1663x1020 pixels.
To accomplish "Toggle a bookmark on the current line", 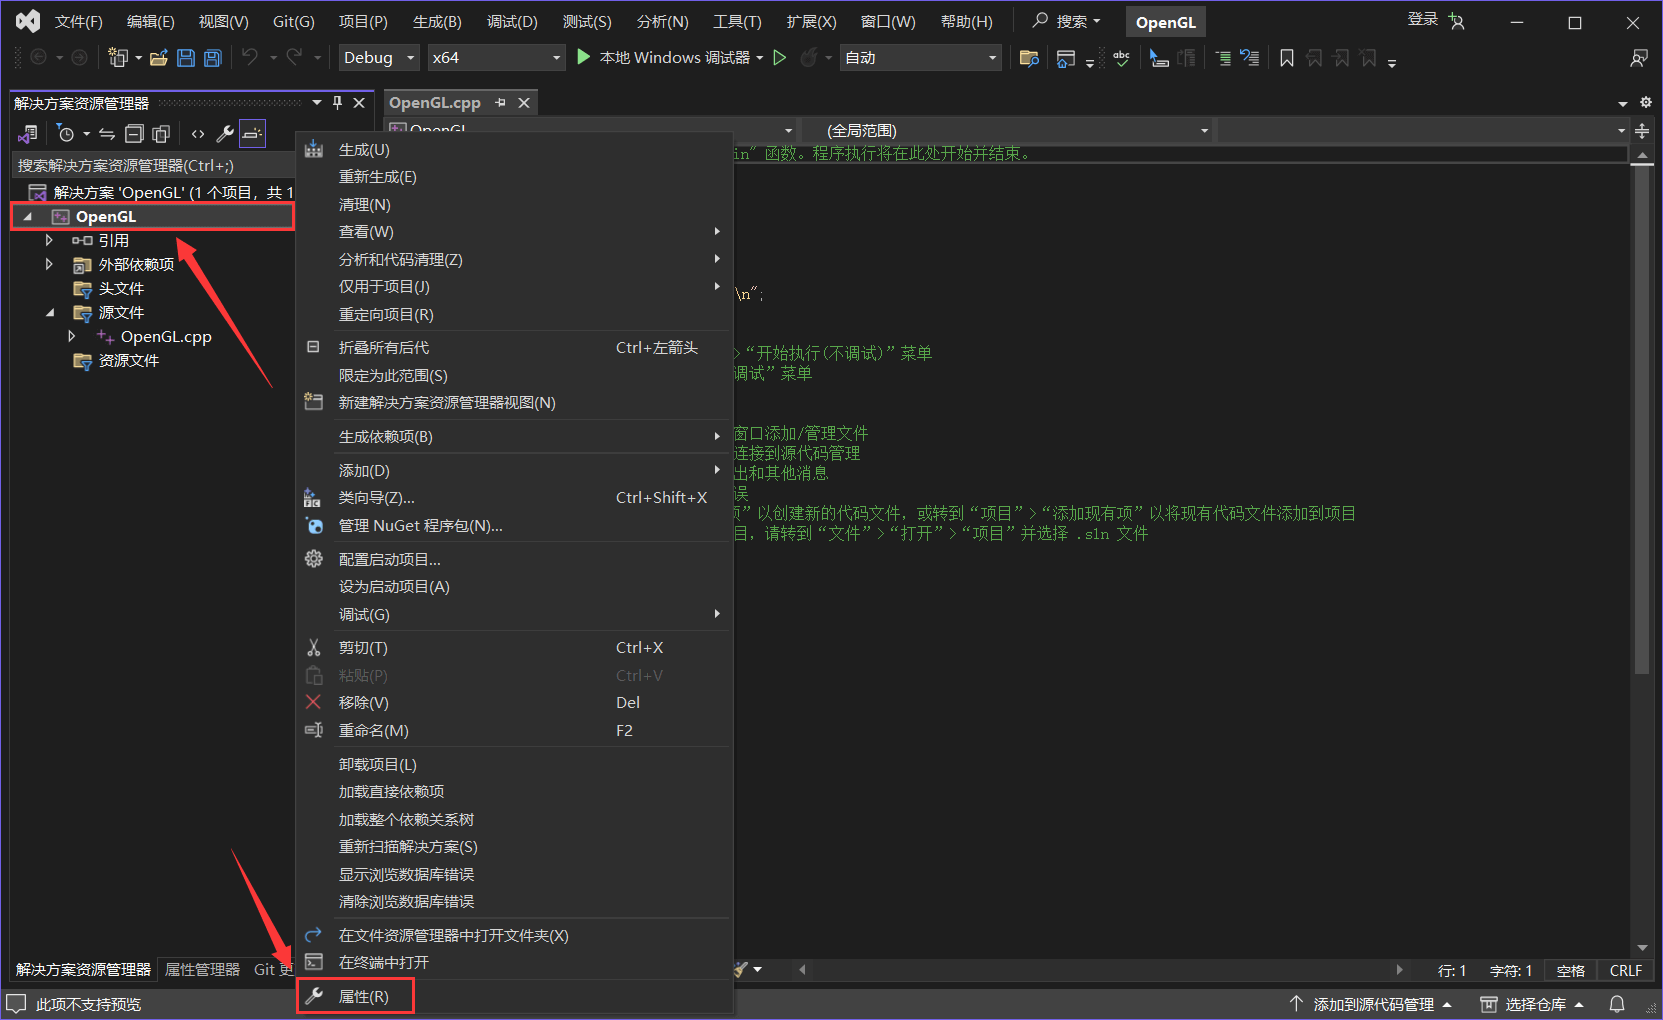I will point(1287,58).
